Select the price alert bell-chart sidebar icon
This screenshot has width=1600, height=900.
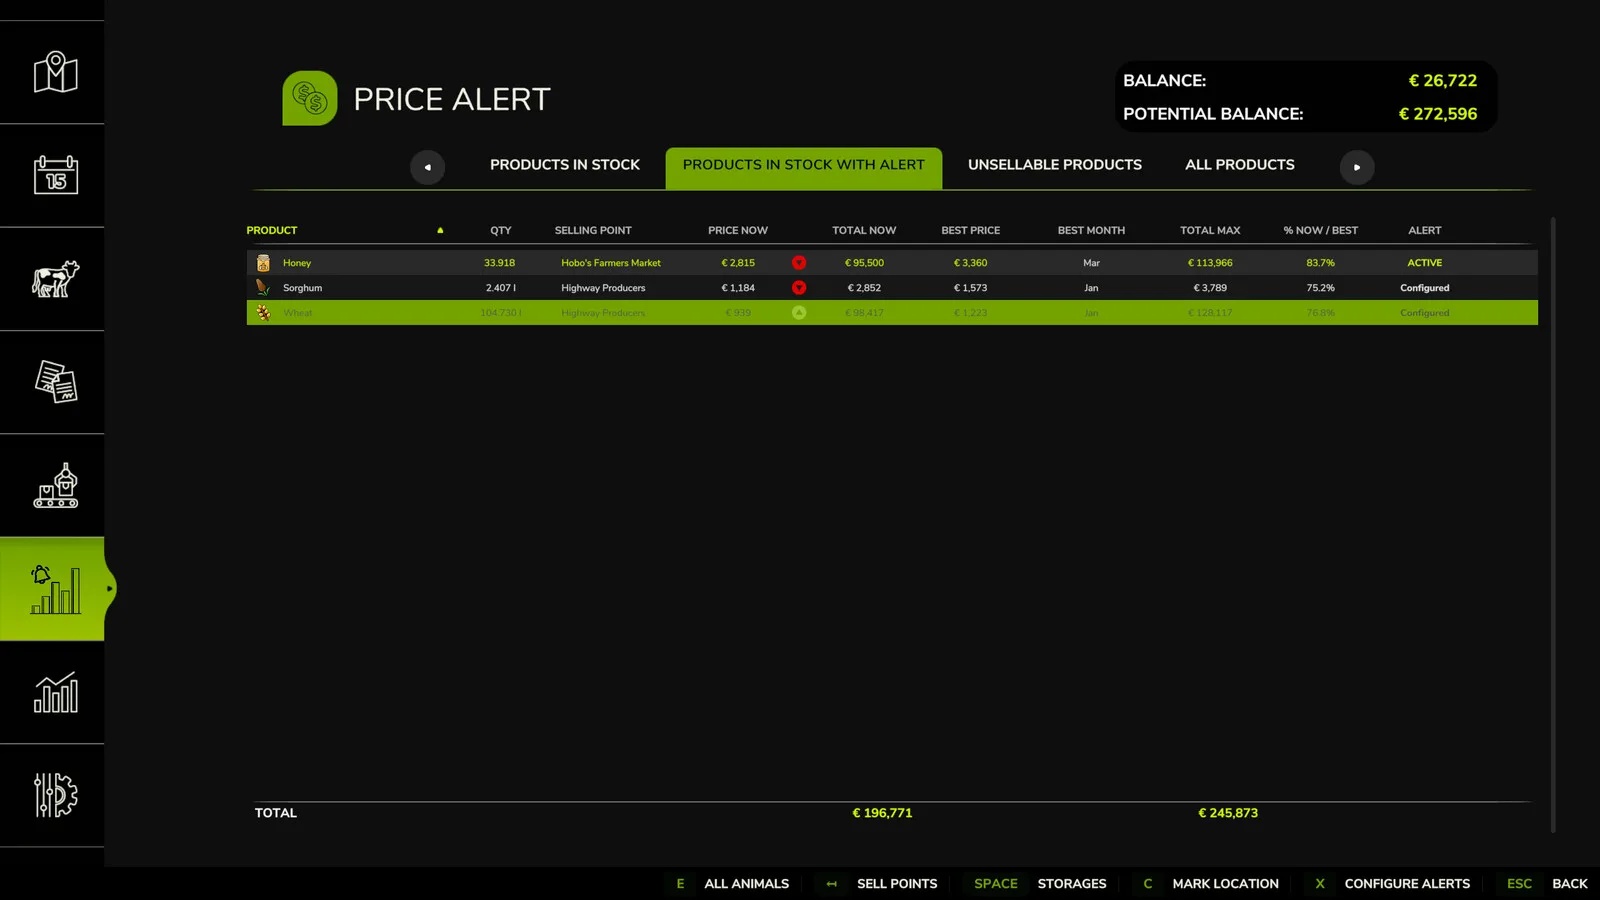tap(55, 589)
